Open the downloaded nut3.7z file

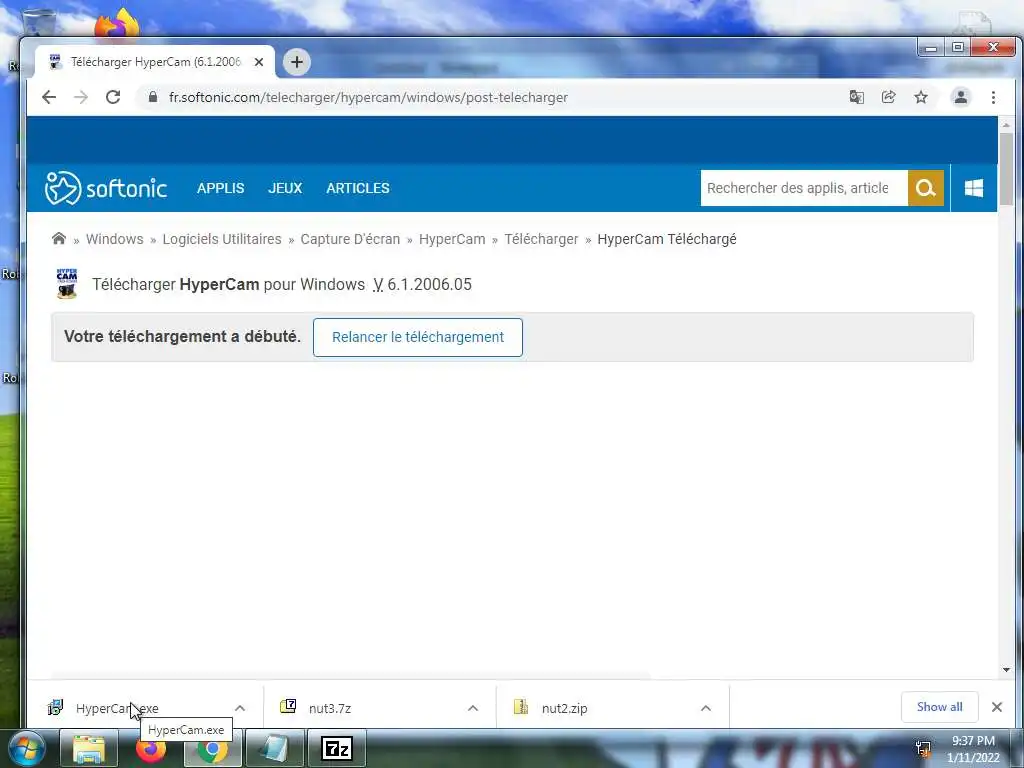(330, 708)
